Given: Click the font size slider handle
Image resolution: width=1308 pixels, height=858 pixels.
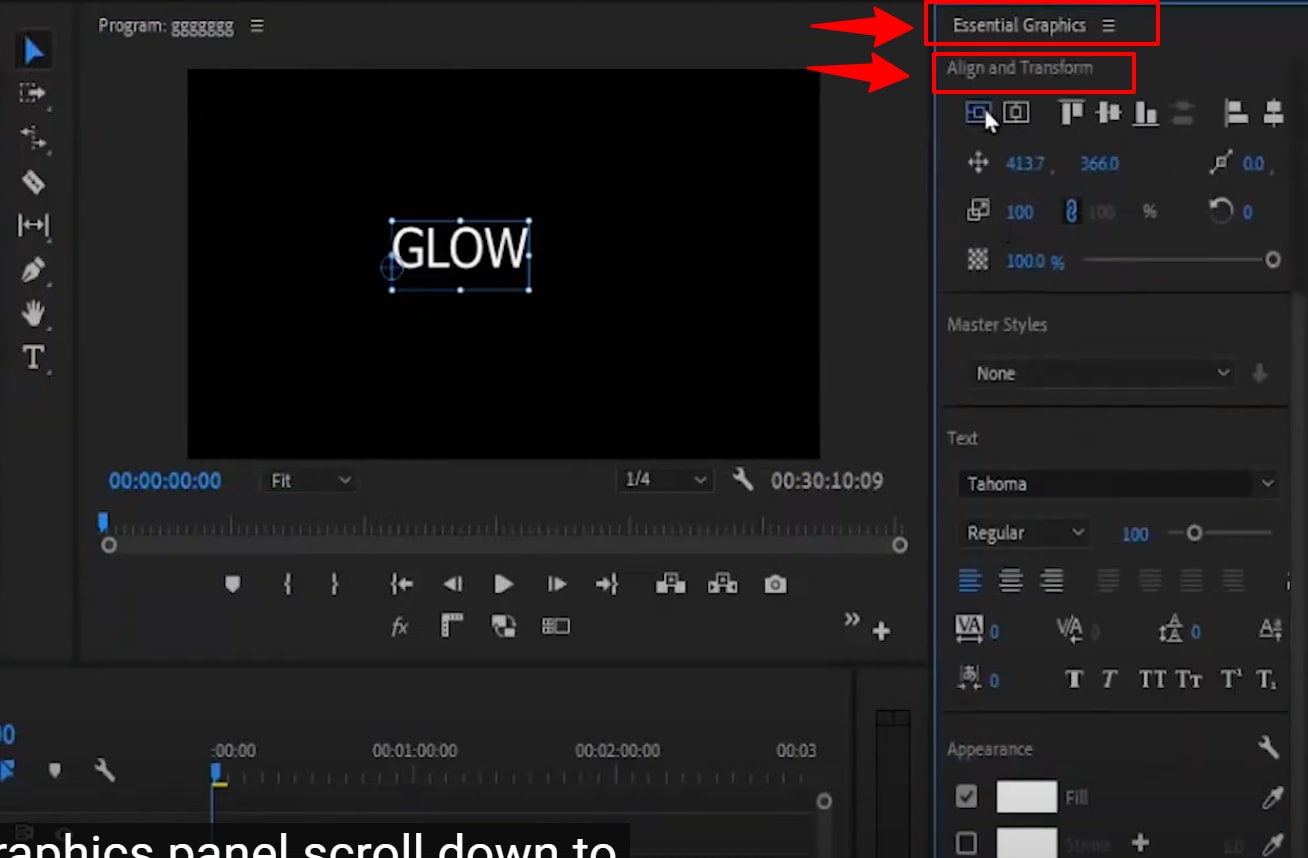Looking at the screenshot, I should click(x=1193, y=533).
